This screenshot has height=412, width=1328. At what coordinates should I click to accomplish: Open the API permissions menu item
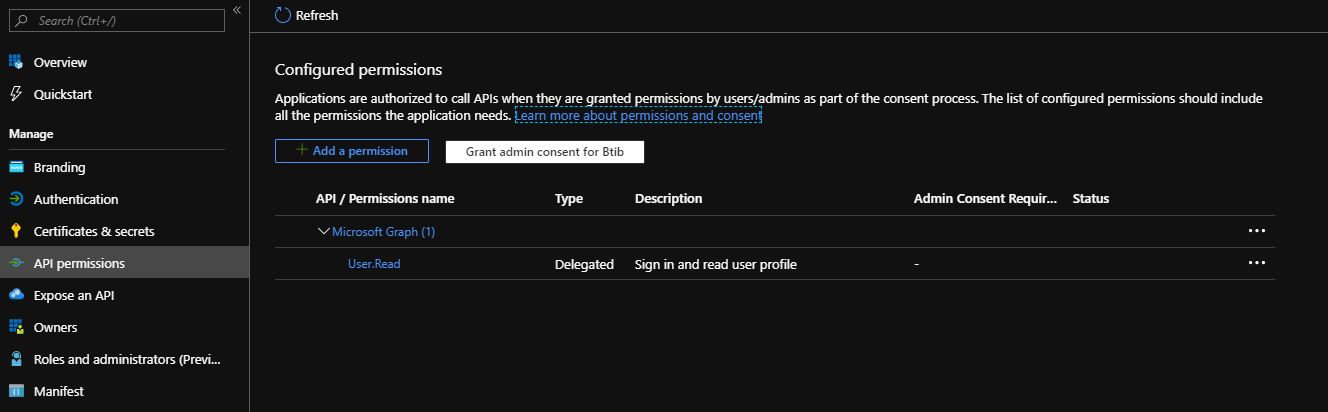(79, 263)
